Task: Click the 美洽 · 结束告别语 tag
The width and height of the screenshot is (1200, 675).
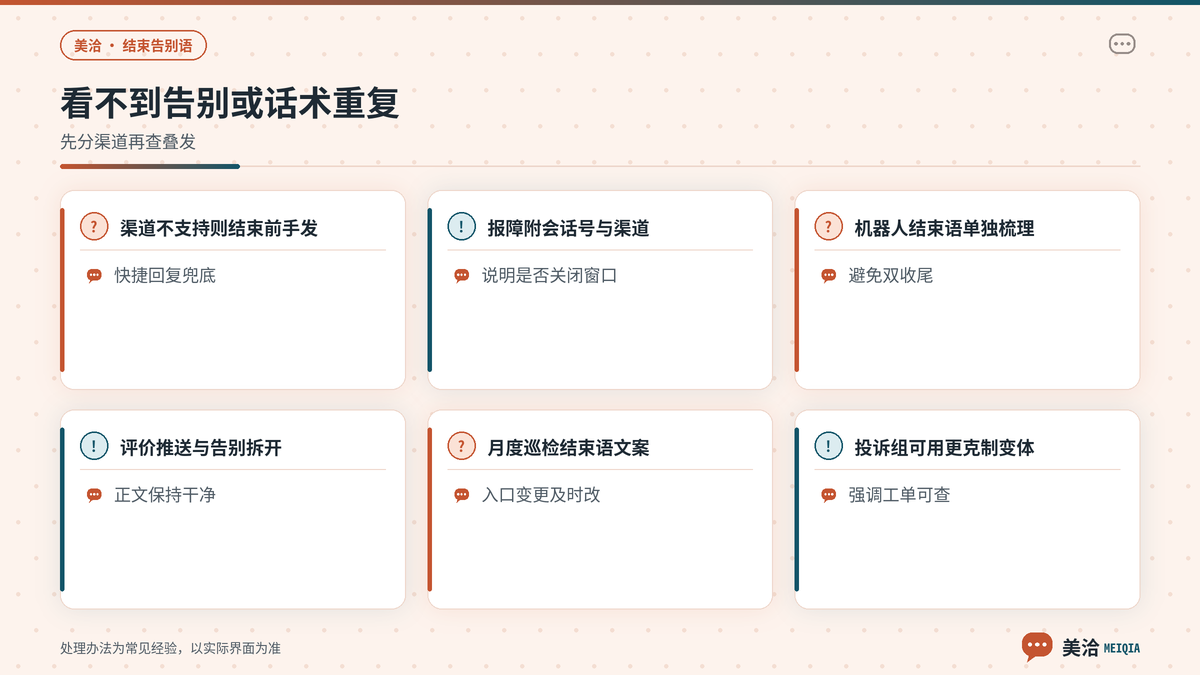Action: point(133,46)
